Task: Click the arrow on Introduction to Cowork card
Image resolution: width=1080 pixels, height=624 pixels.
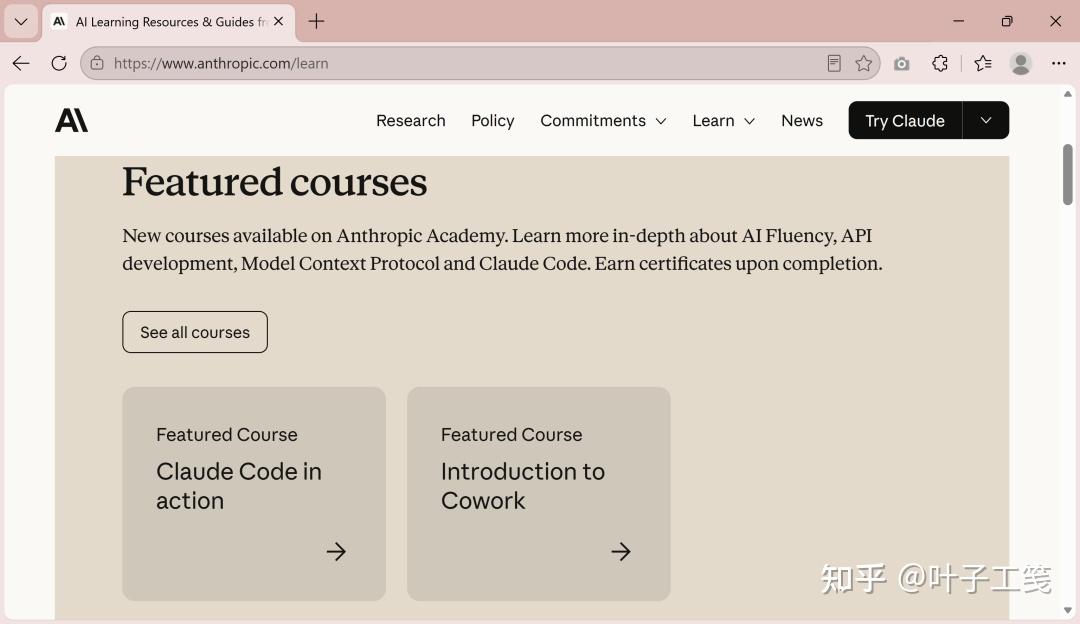Action: [x=621, y=551]
